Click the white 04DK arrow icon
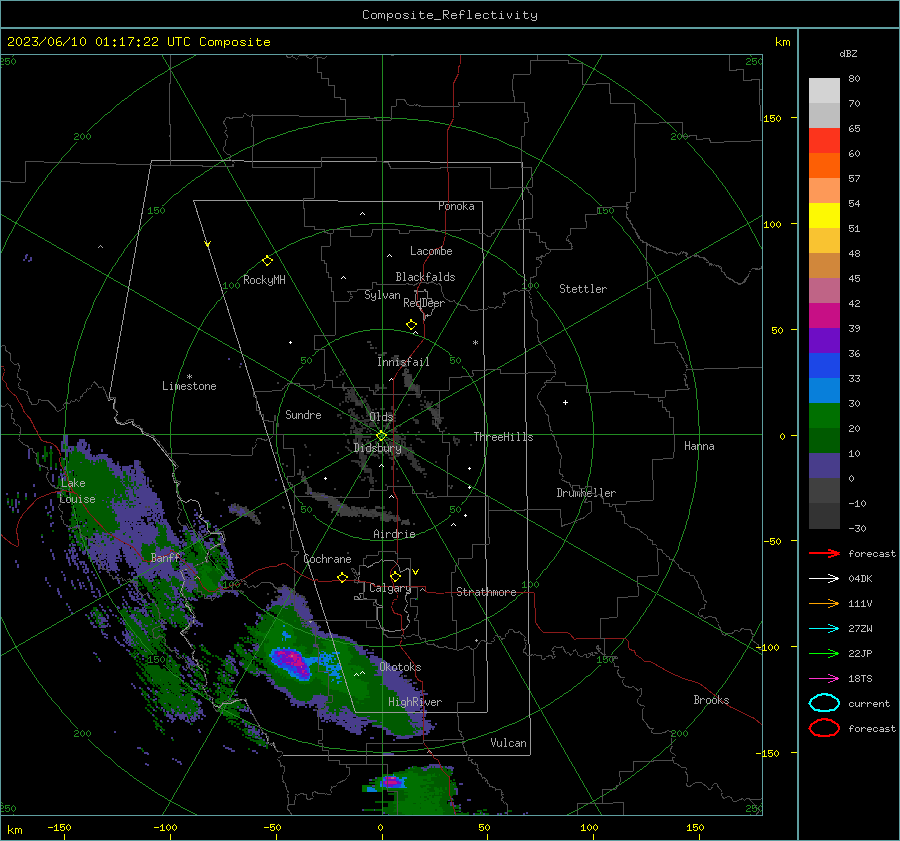Screen dimensions: 900x841 coord(824,579)
